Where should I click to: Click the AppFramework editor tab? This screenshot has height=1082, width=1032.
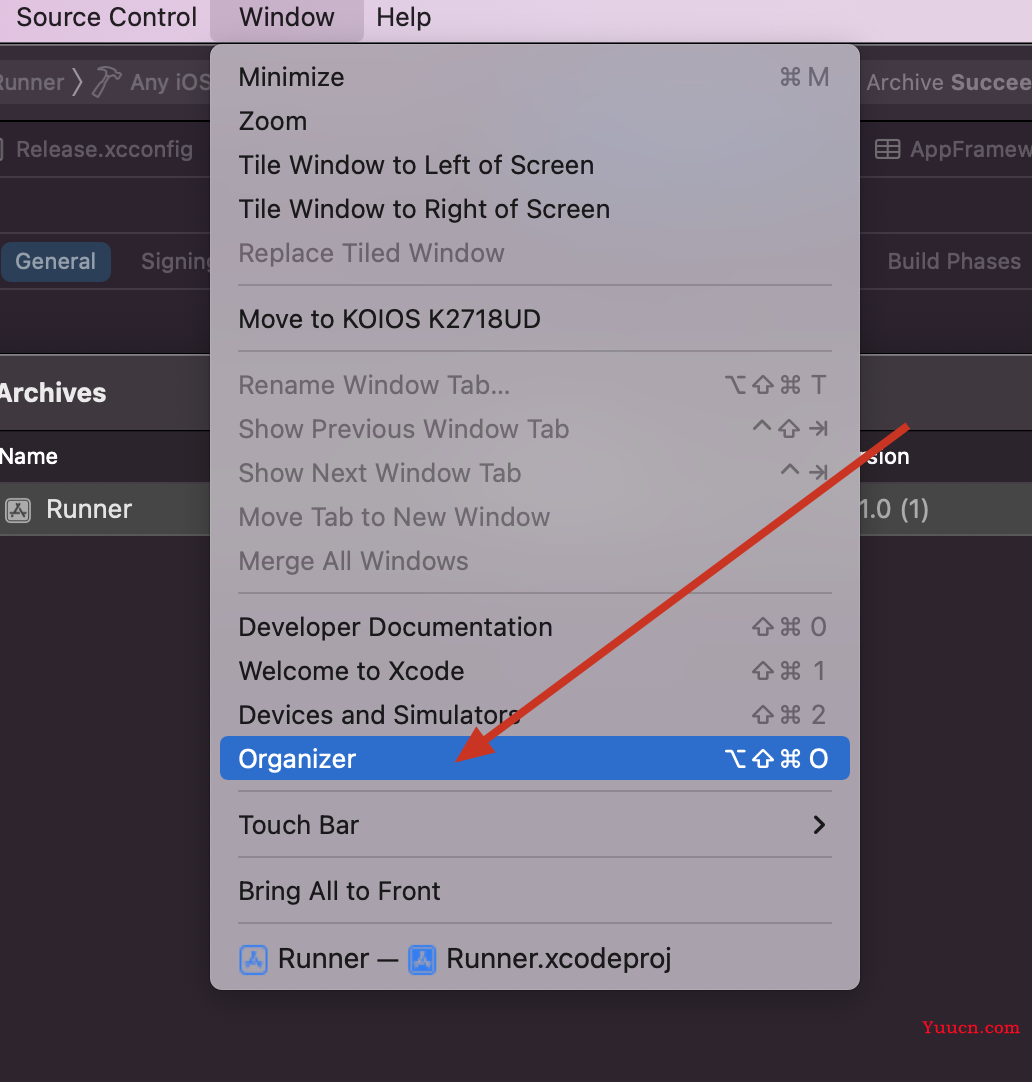[953, 149]
